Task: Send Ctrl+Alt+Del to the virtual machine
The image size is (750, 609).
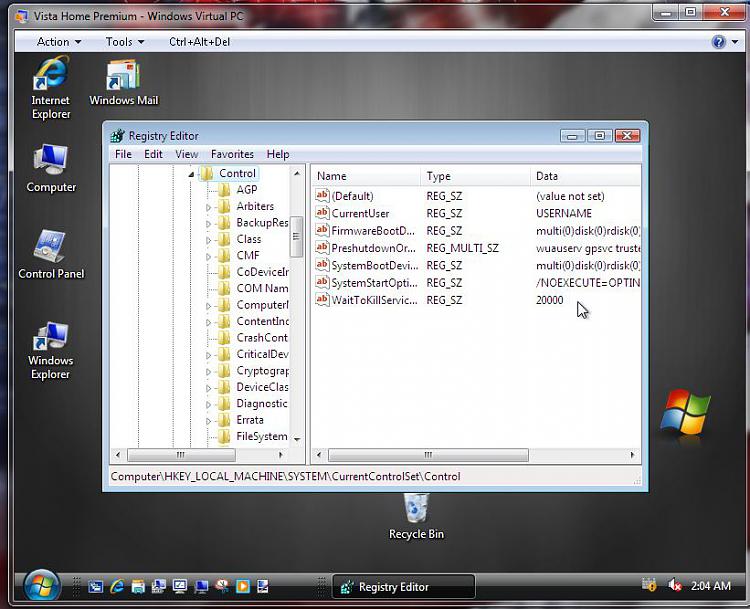Action: click(x=199, y=42)
